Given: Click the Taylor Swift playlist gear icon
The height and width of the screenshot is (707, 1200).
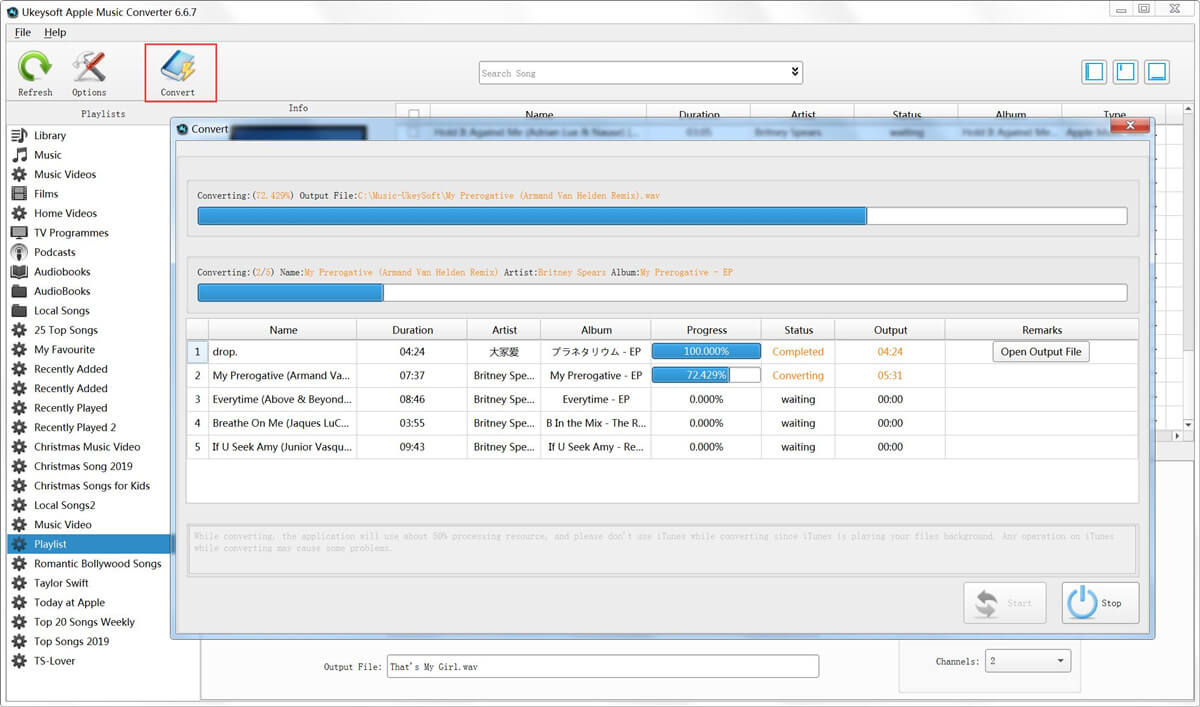Looking at the screenshot, I should (x=19, y=583).
